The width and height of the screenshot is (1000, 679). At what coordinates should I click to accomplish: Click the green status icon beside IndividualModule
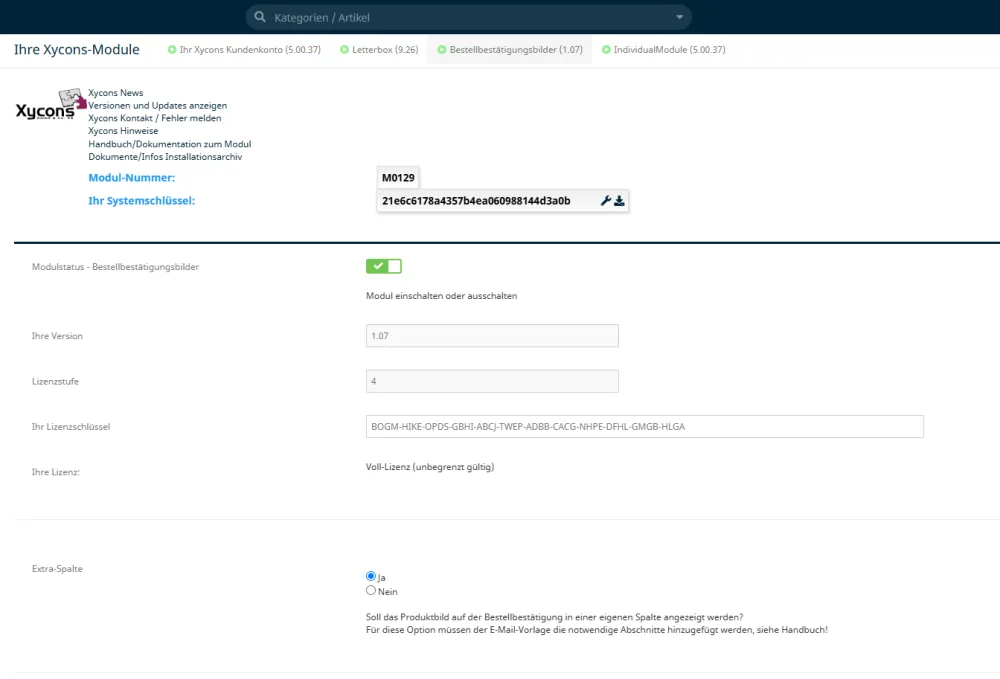(x=607, y=50)
